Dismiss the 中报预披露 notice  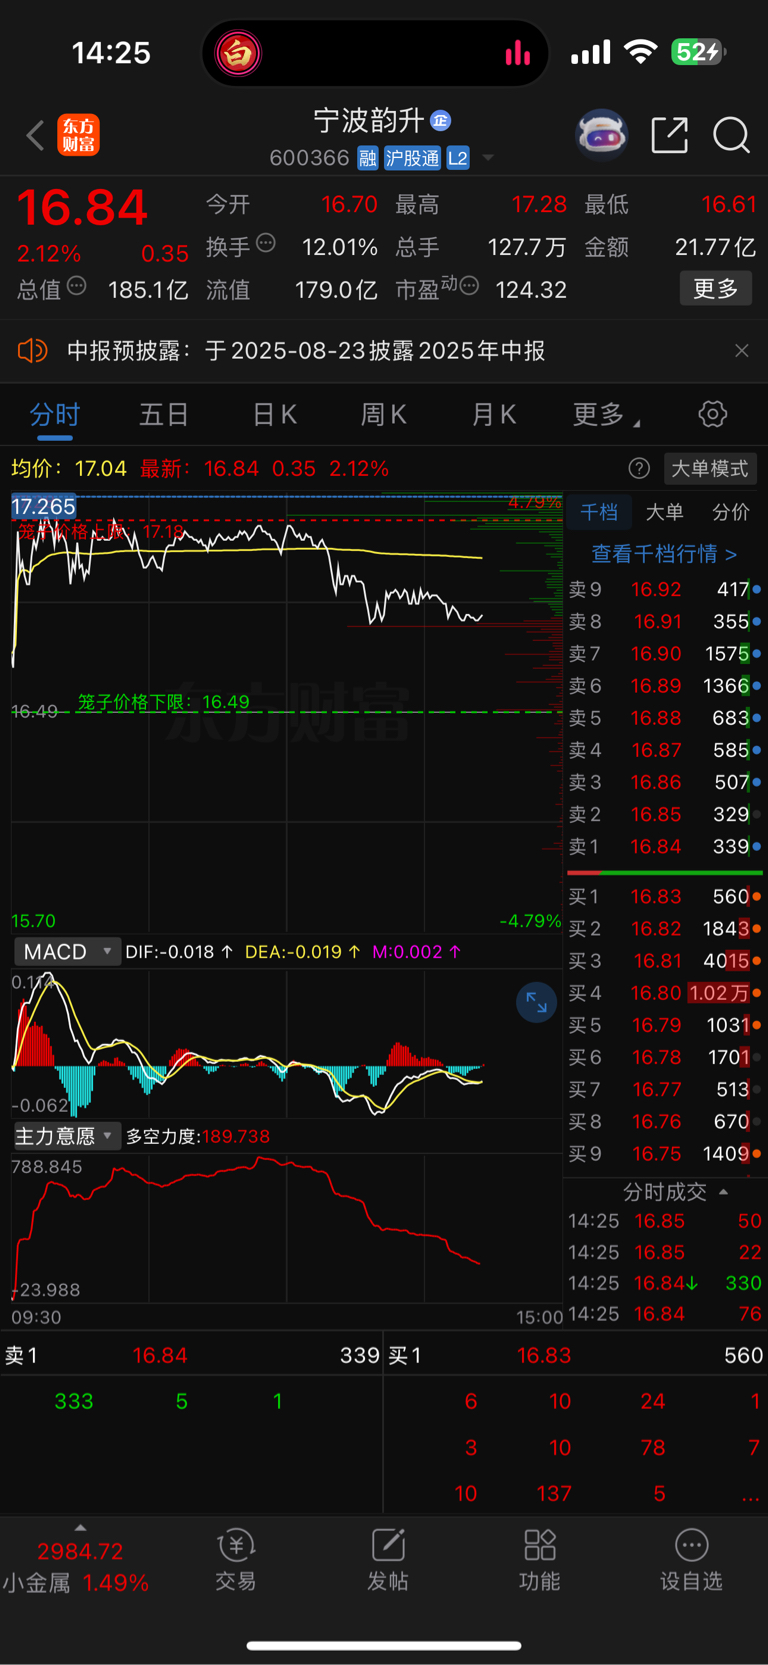point(741,351)
